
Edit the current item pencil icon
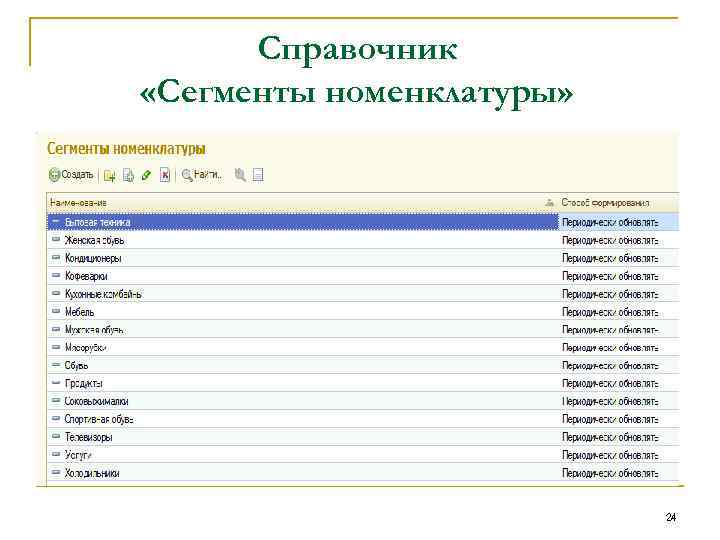coord(146,175)
